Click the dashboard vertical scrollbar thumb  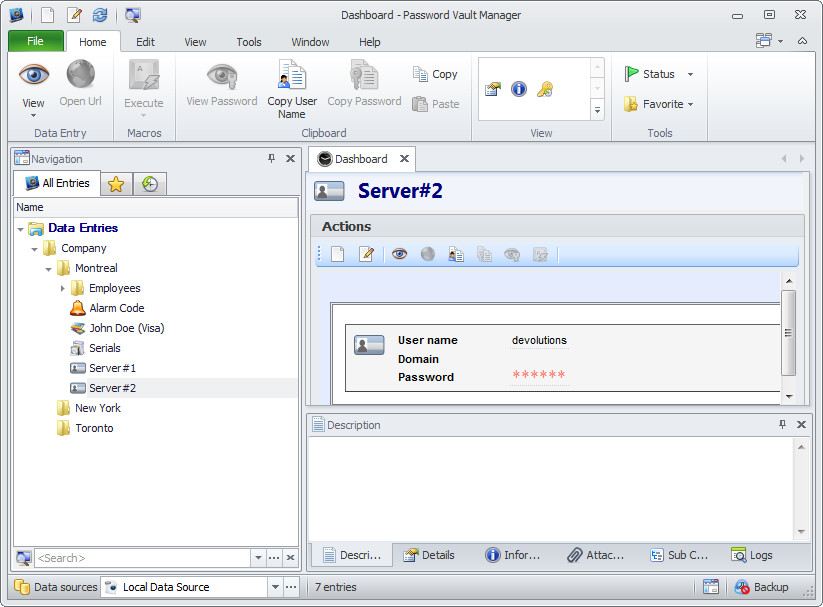[x=788, y=333]
